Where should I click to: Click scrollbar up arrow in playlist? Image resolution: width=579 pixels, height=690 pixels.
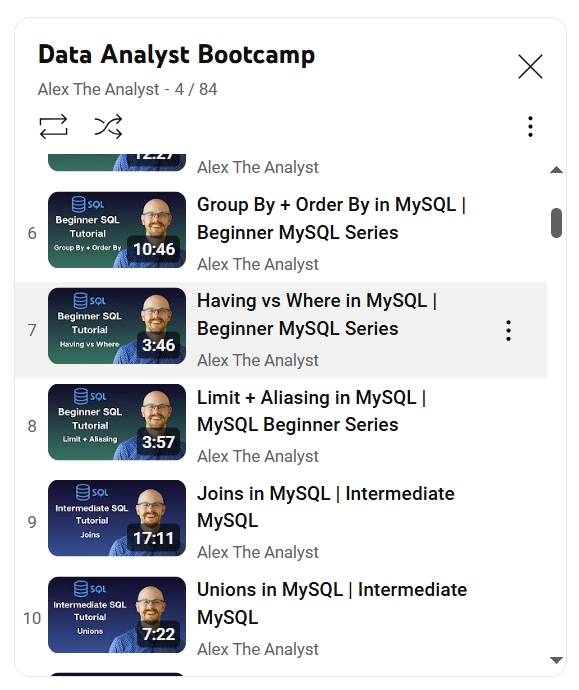click(x=556, y=170)
